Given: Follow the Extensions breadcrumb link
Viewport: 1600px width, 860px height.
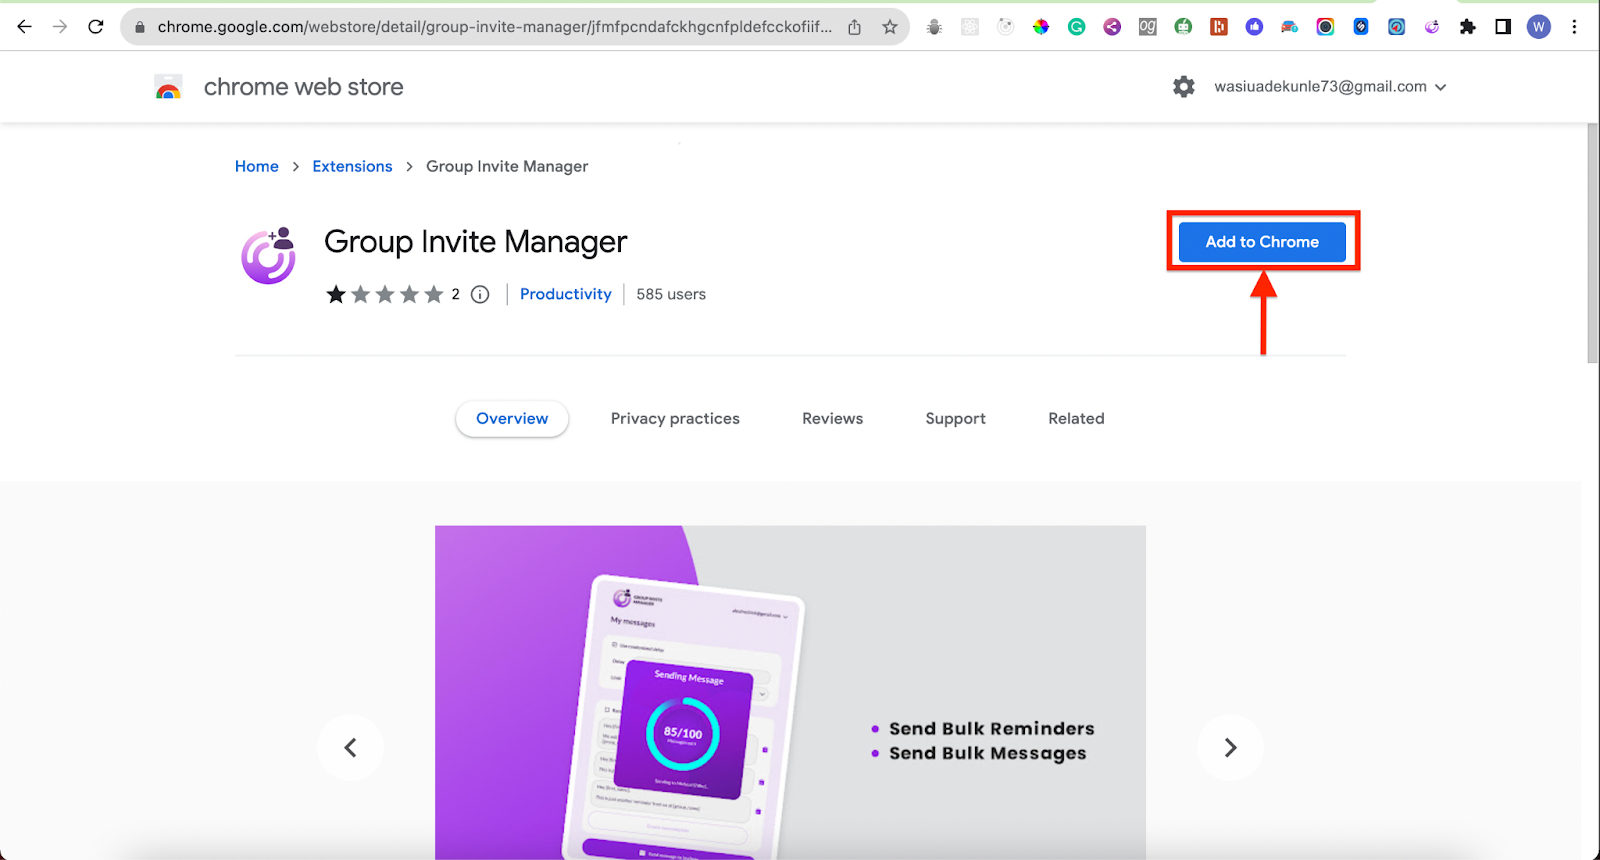Looking at the screenshot, I should coord(352,166).
